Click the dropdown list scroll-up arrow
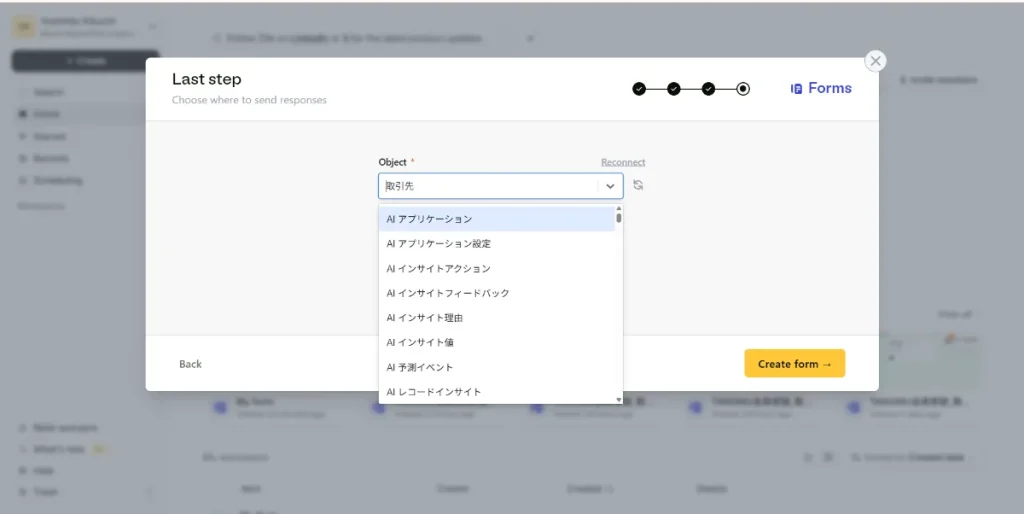This screenshot has width=1024, height=514. click(618, 209)
